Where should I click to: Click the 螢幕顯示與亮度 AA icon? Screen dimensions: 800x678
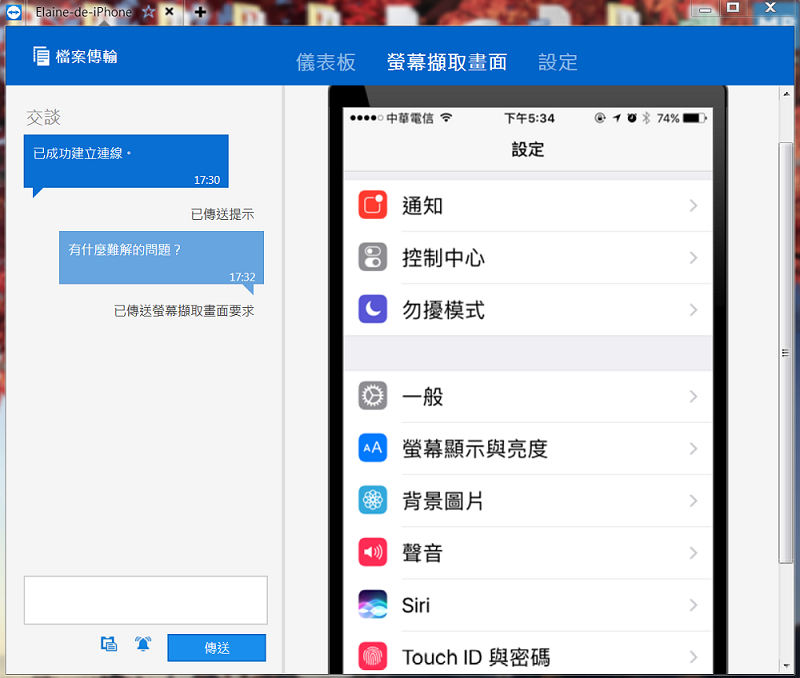372,447
